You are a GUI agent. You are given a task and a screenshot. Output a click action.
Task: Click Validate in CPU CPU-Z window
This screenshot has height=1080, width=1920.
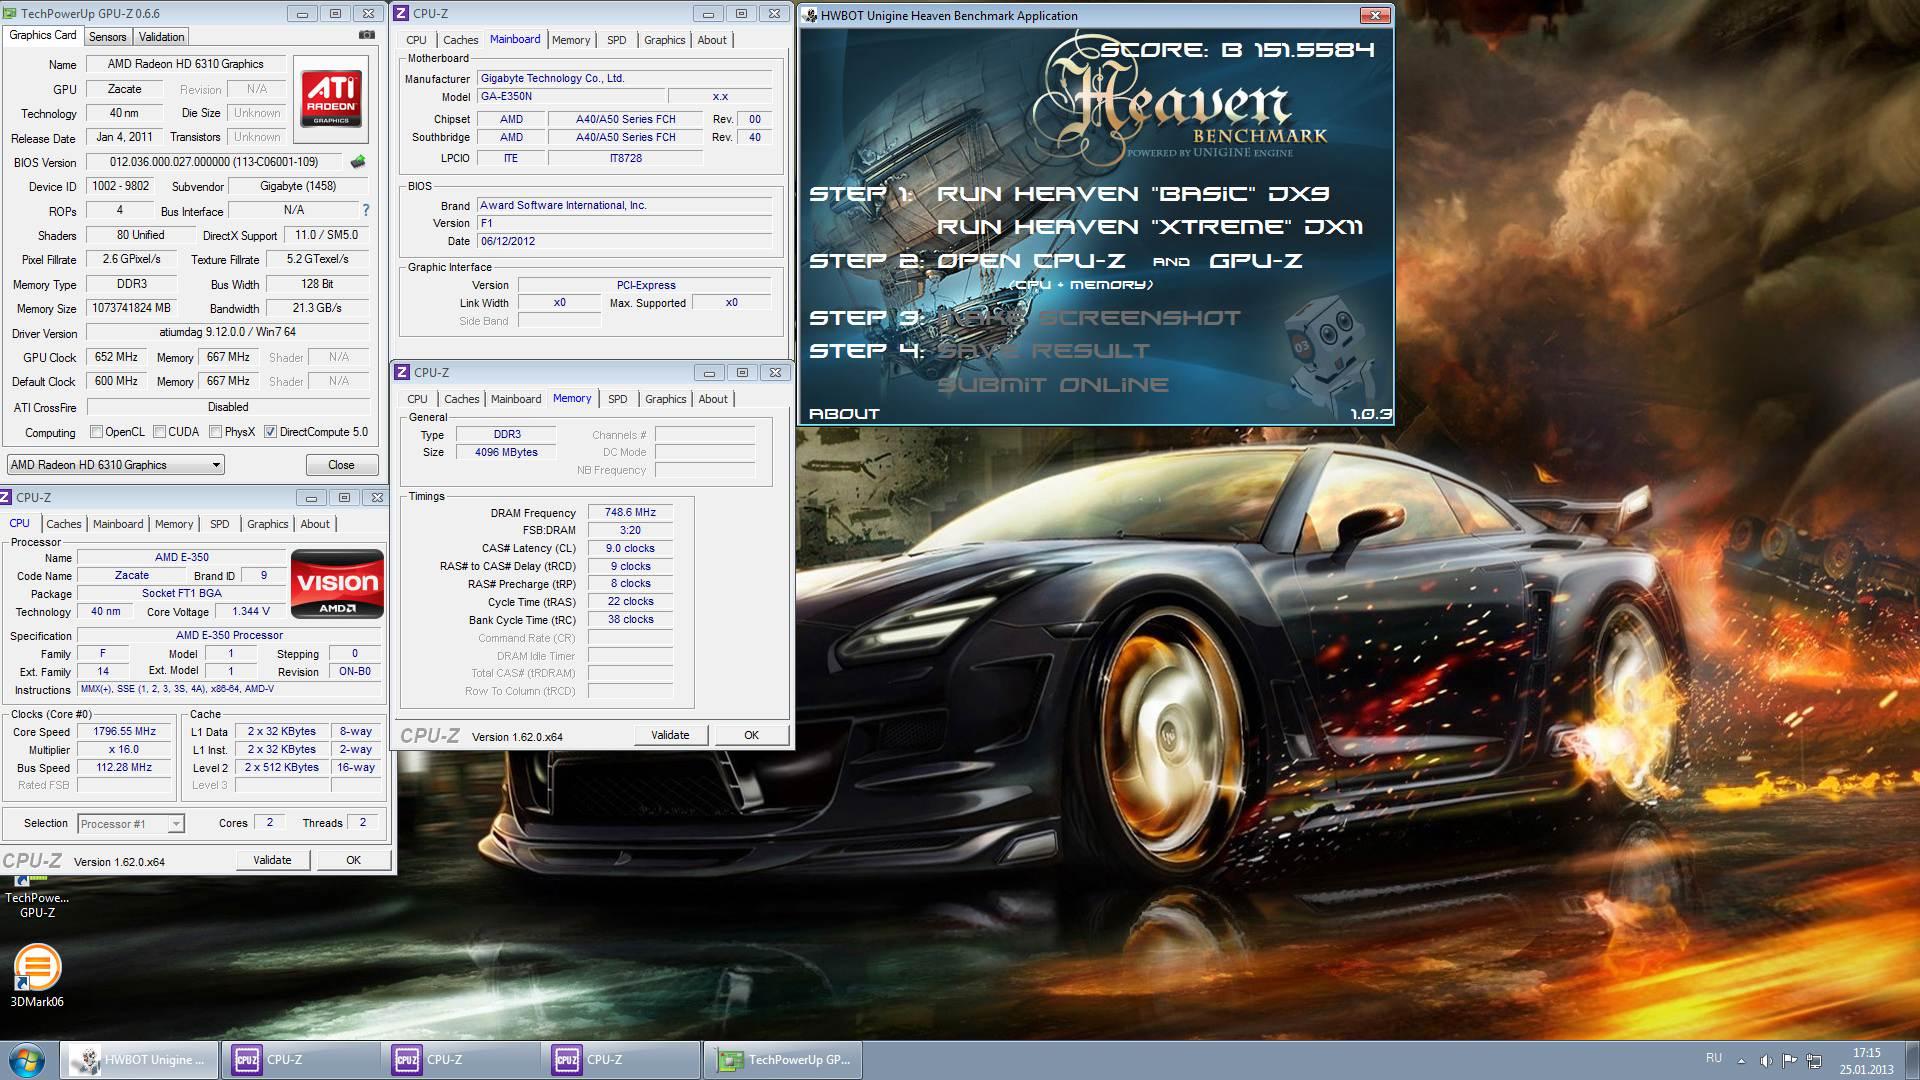click(x=272, y=860)
